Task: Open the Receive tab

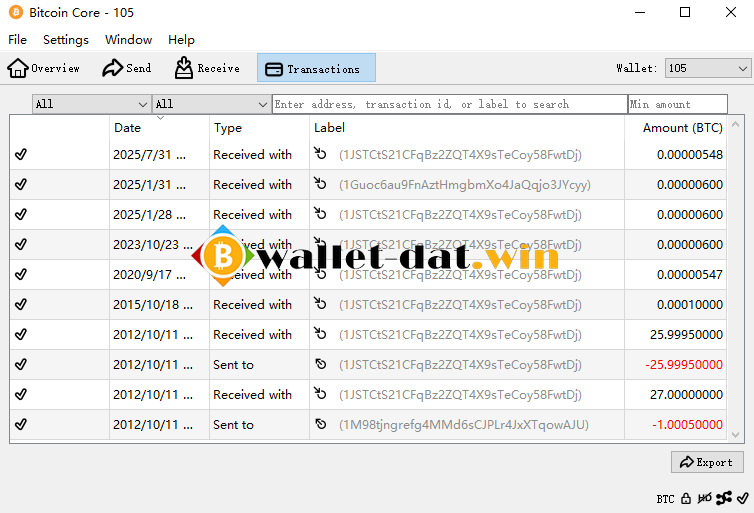Action: click(x=207, y=68)
